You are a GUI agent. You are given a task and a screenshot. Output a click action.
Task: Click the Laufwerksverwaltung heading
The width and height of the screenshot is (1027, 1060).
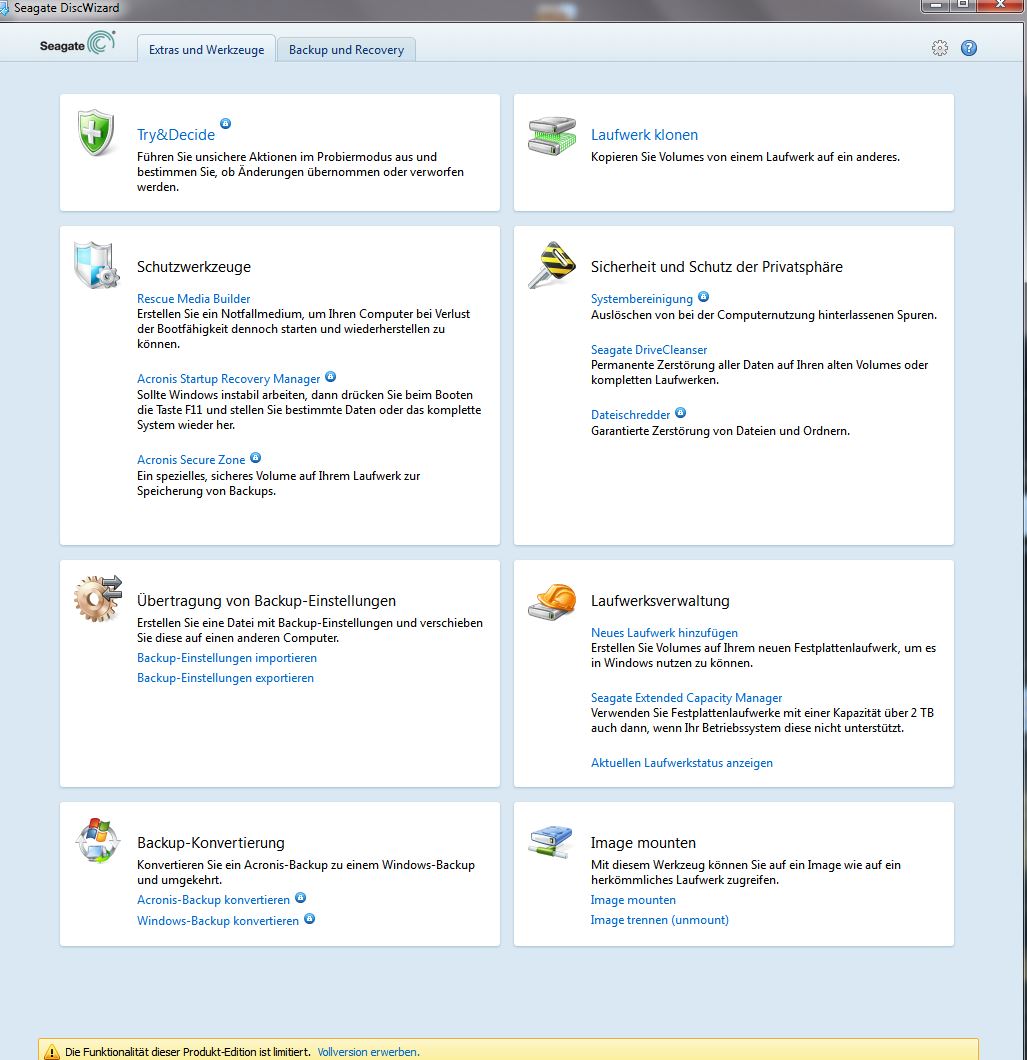pyautogui.click(x=660, y=600)
